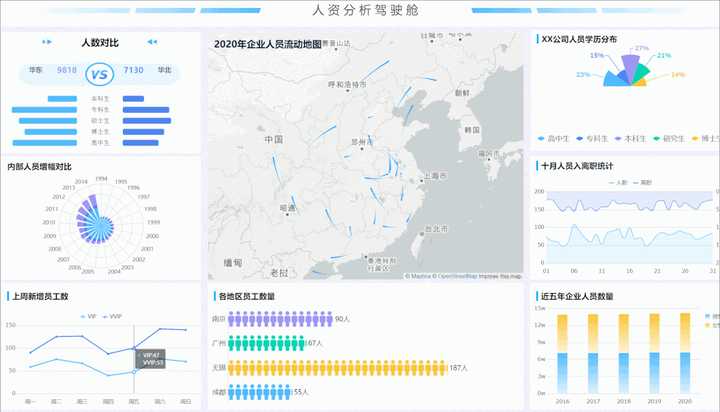
Task: Click the double-arrow icon left of 人数对比
Action: 47,42
